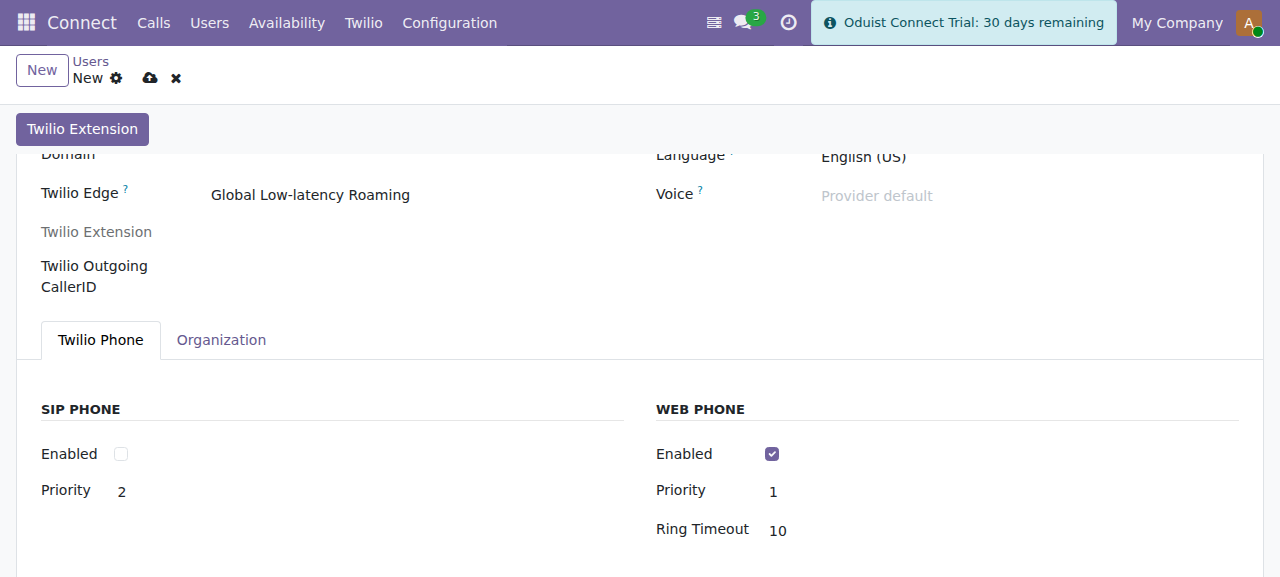
Task: Open the Configuration menu
Action: (x=450, y=23)
